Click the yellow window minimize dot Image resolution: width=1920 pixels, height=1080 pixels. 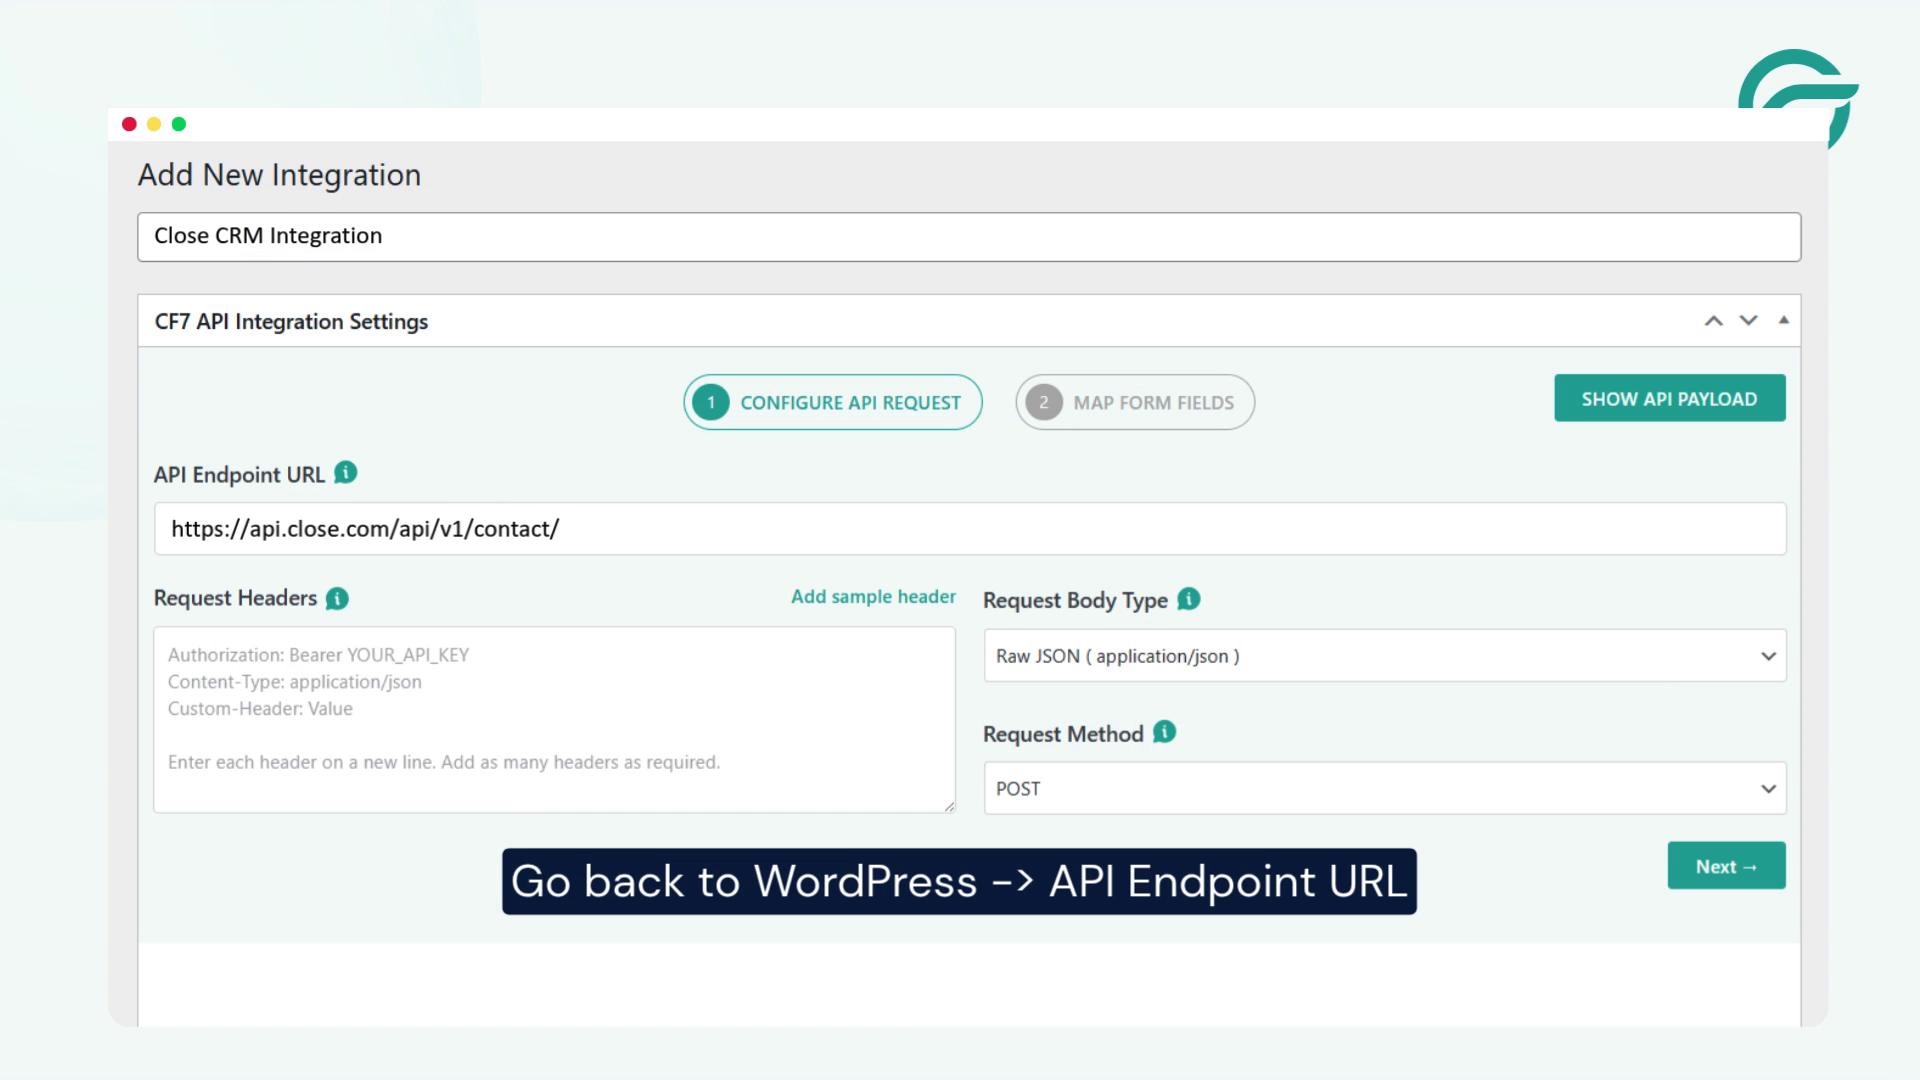(x=154, y=124)
